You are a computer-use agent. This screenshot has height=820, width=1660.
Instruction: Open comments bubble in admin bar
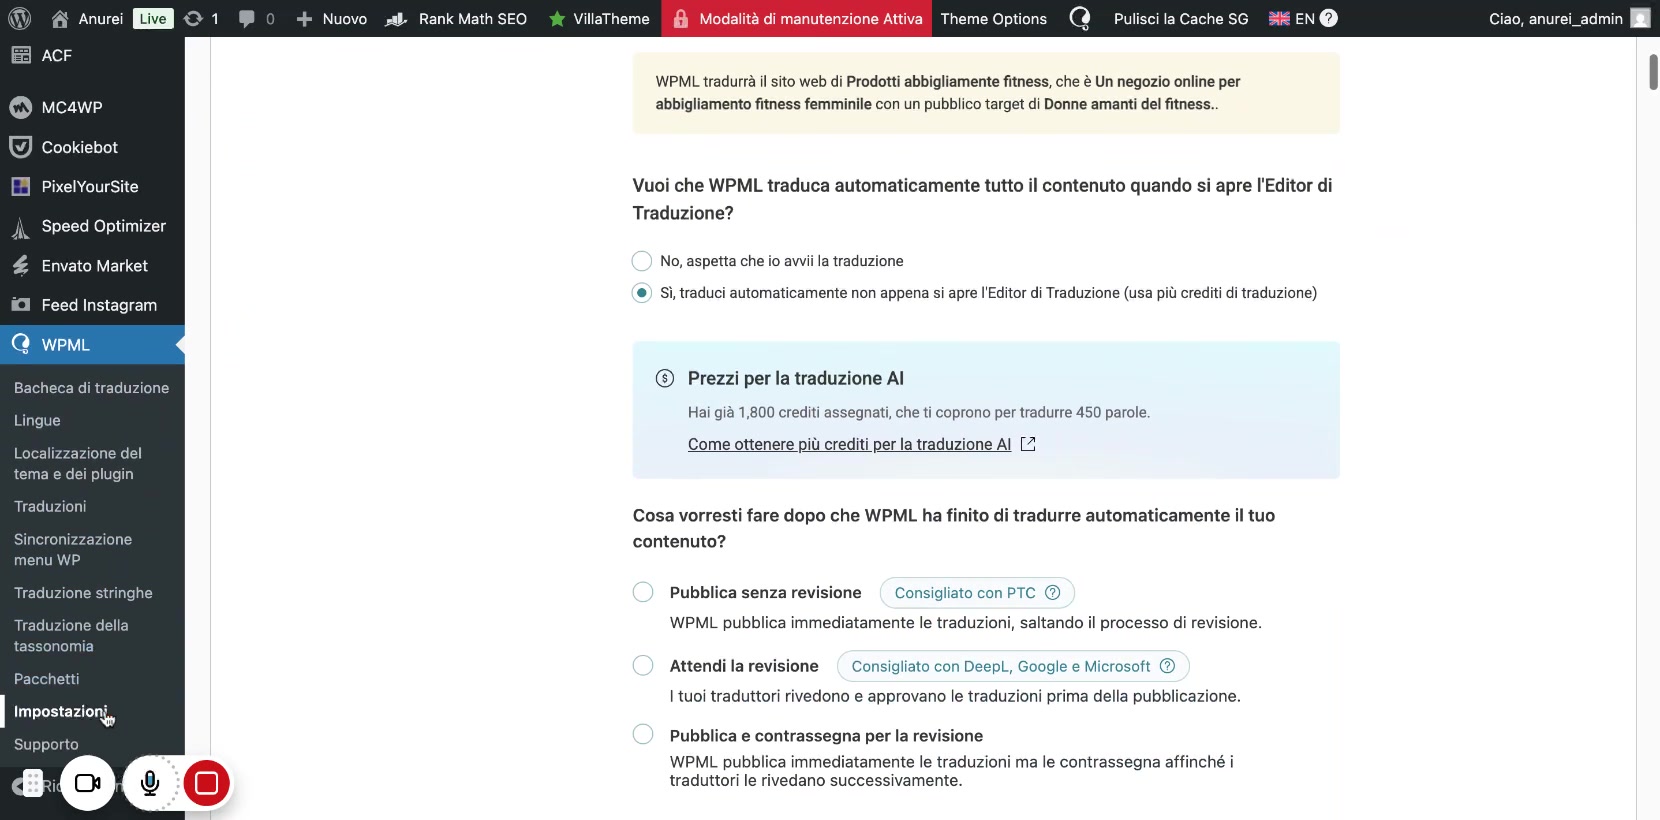point(247,18)
